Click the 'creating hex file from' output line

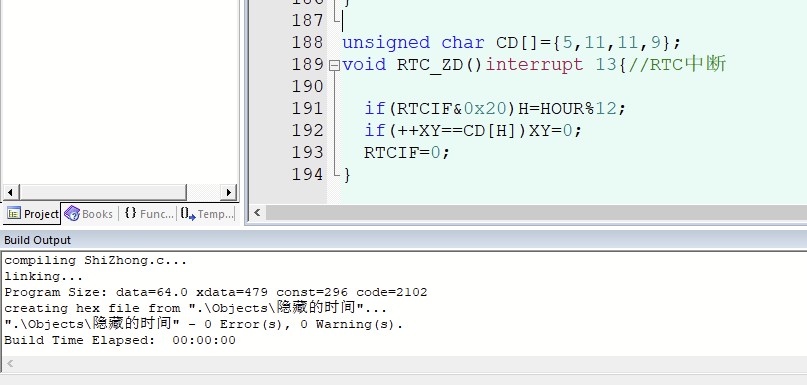pyautogui.click(x=196, y=308)
